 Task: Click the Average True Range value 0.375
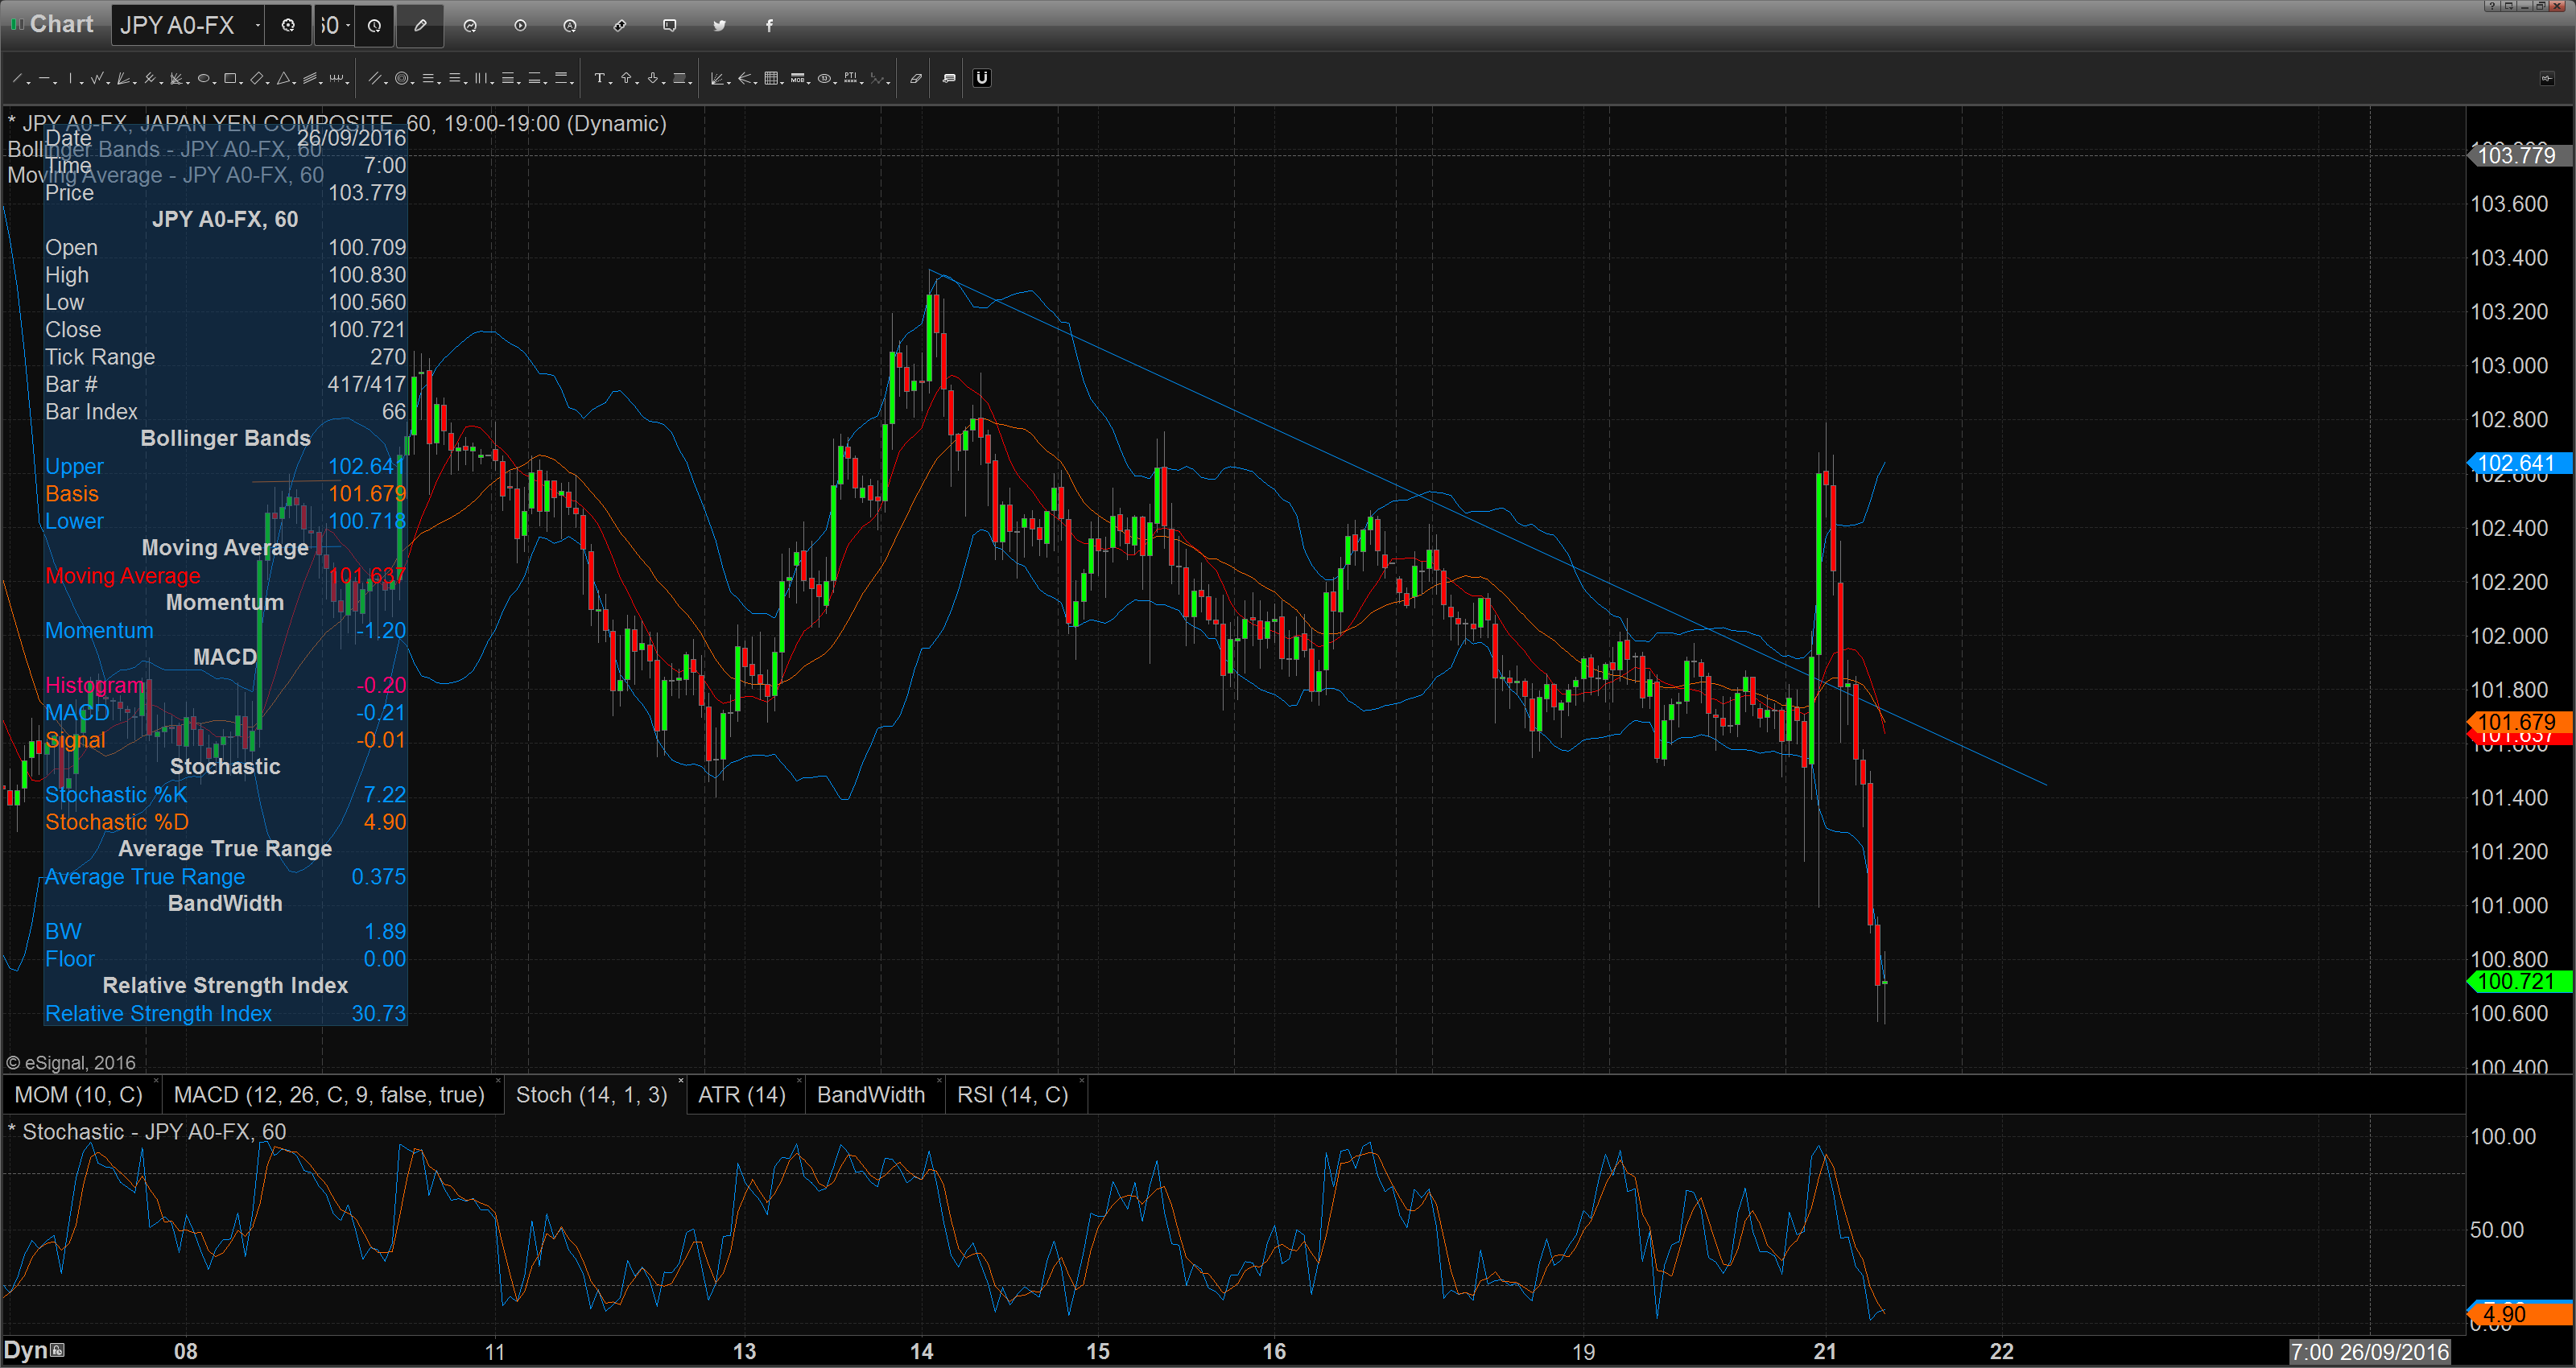pos(378,876)
